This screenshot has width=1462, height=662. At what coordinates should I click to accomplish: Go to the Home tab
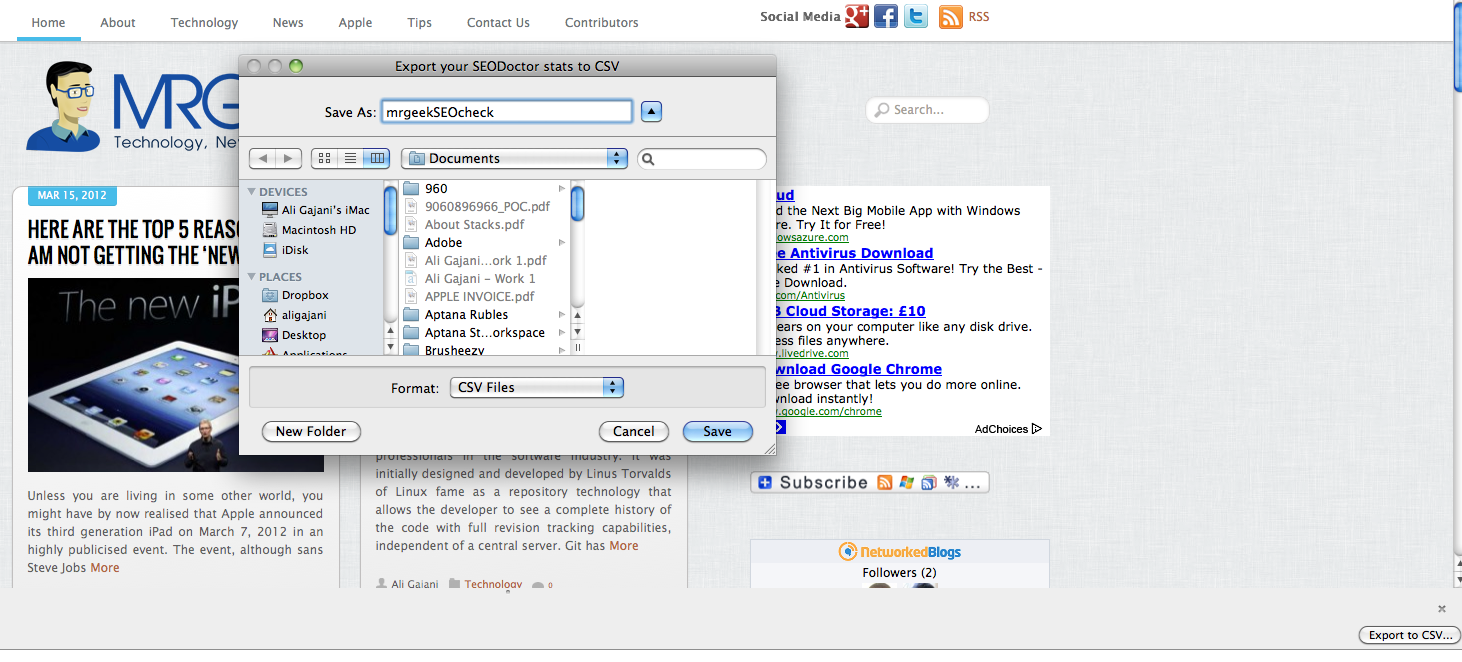[x=48, y=22]
